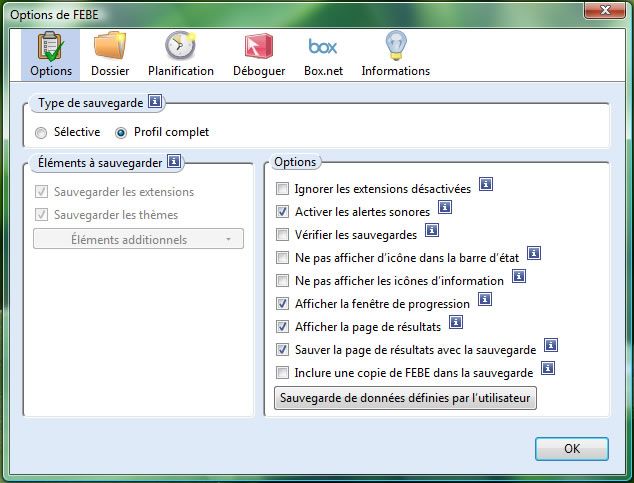Screen dimensions: 634x483
Task: Close the Options de FEBE window
Action: [x=605, y=10]
